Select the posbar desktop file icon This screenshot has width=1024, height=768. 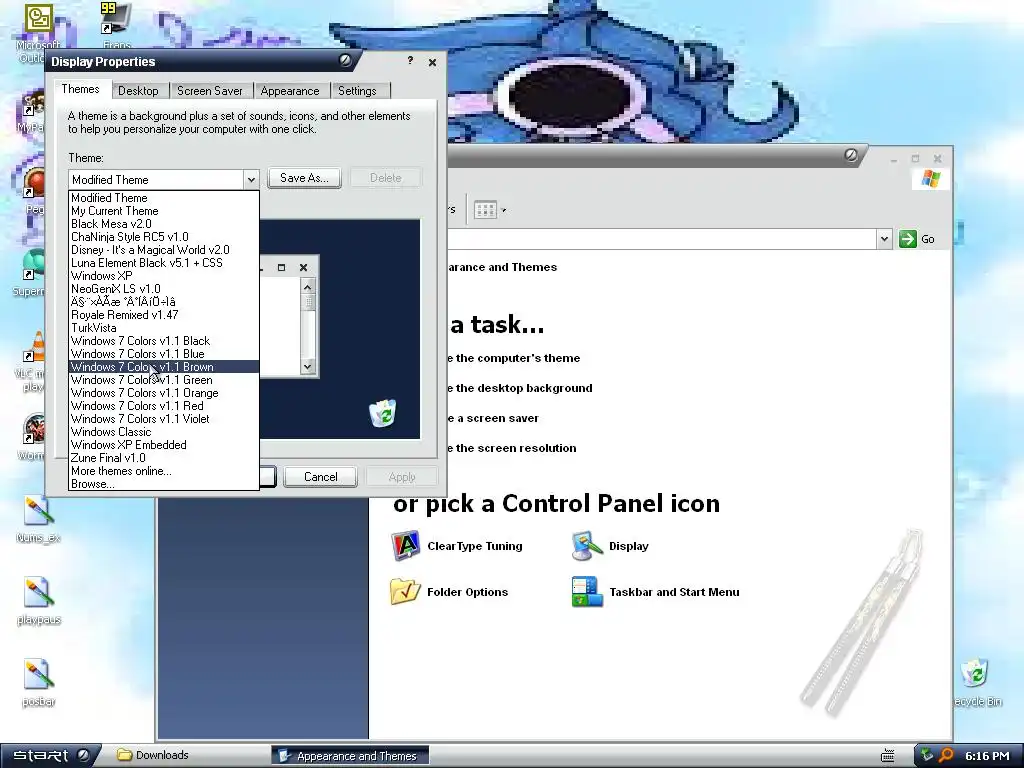[38, 675]
